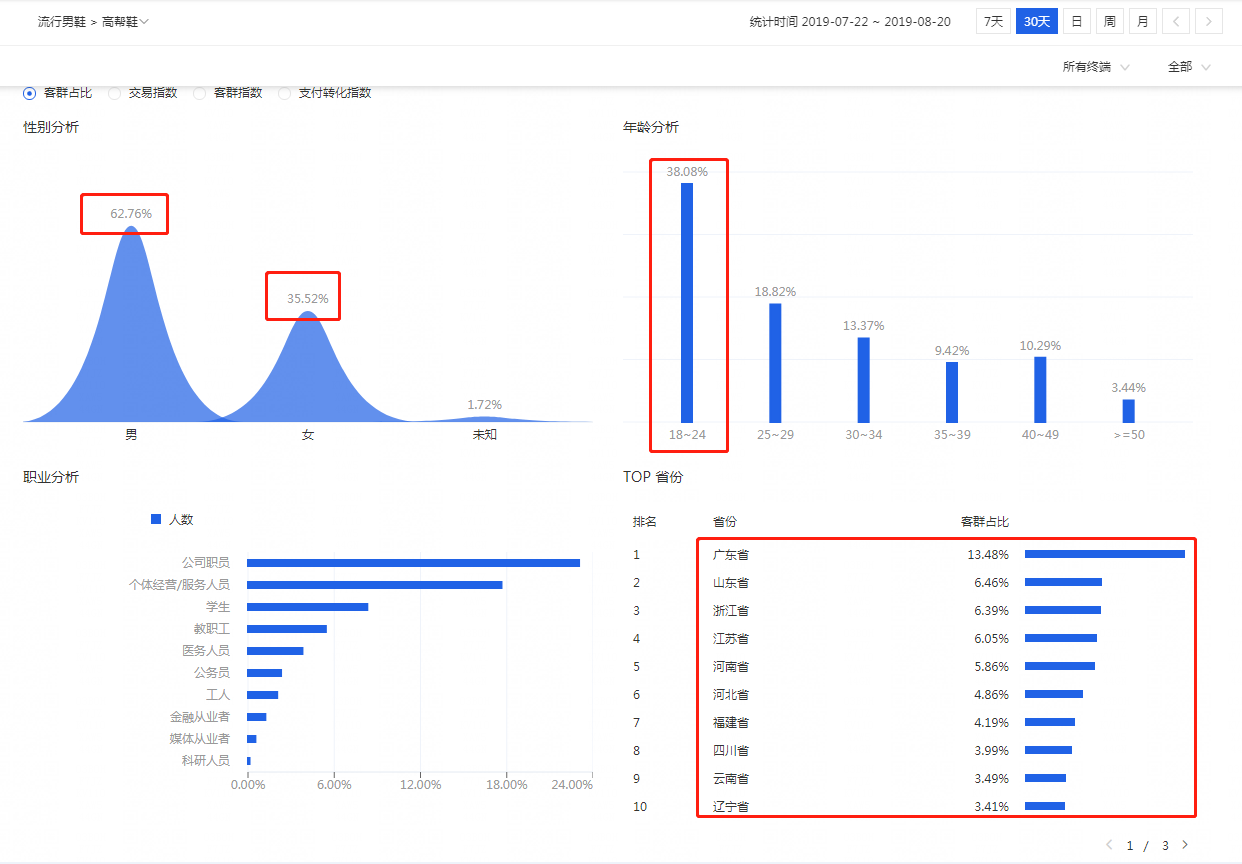Open the 所有终端 dropdown
Screen dimensions: 1242x864
(x=1096, y=67)
